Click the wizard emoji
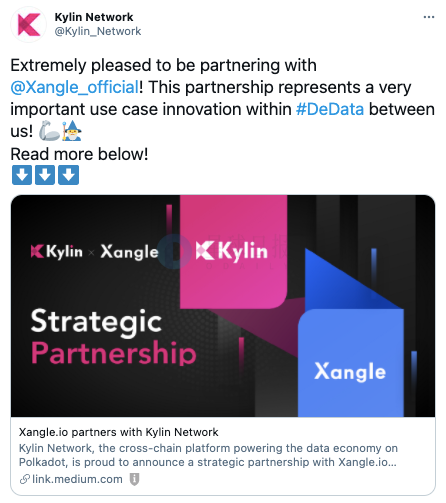The height and width of the screenshot is (503, 446). point(72,131)
